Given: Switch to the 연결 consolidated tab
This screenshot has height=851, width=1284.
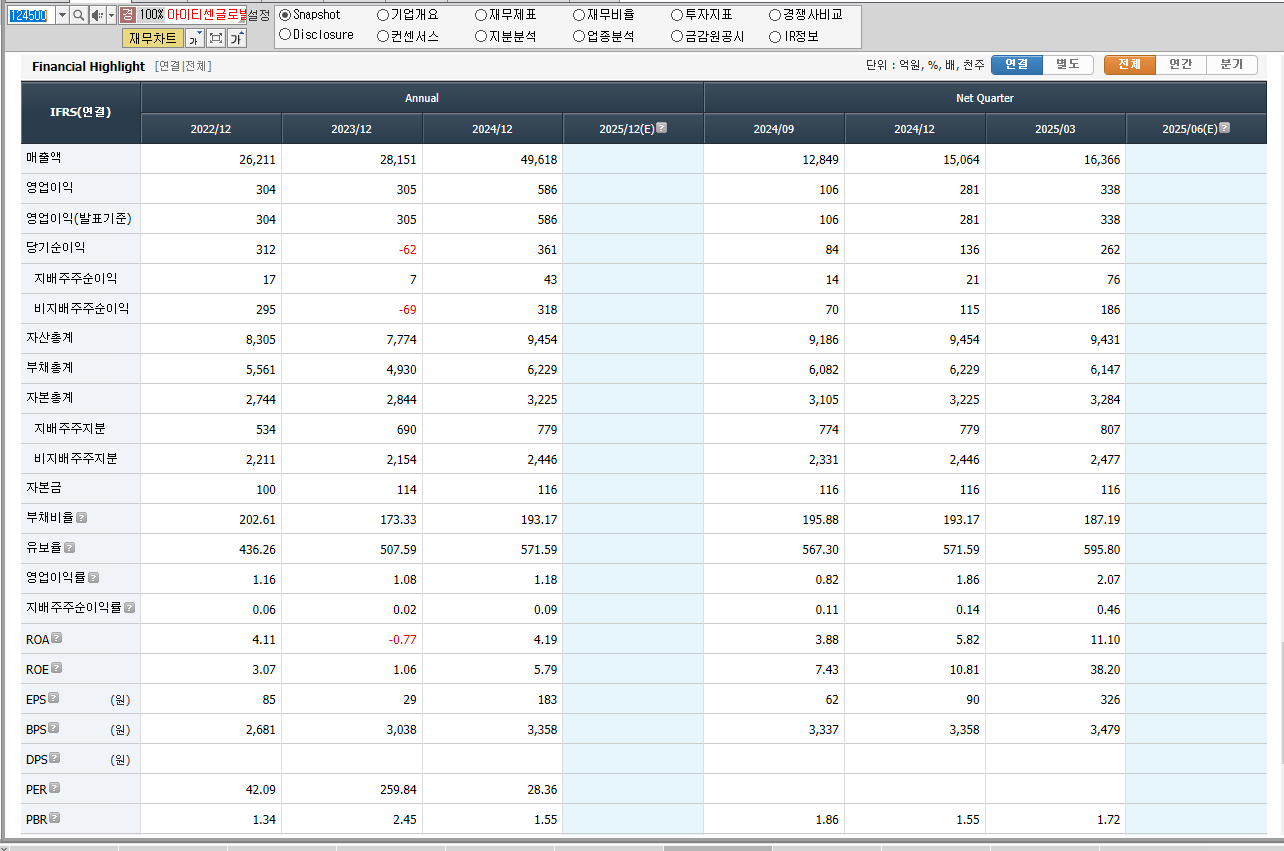Looking at the screenshot, I should tap(1017, 64).
